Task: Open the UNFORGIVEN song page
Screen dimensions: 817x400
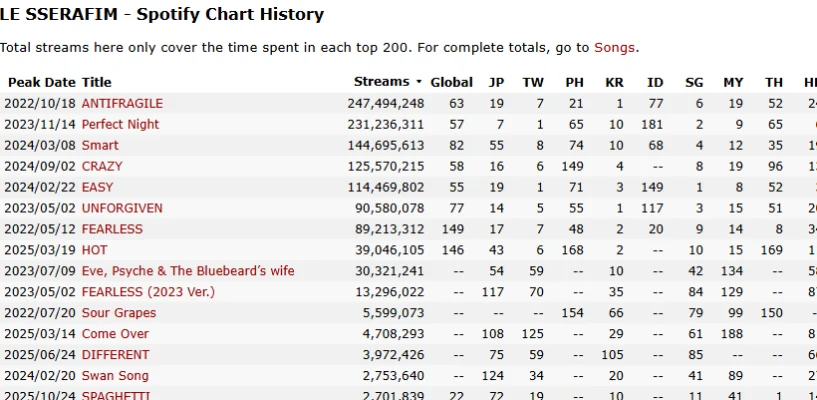Action: click(x=122, y=208)
